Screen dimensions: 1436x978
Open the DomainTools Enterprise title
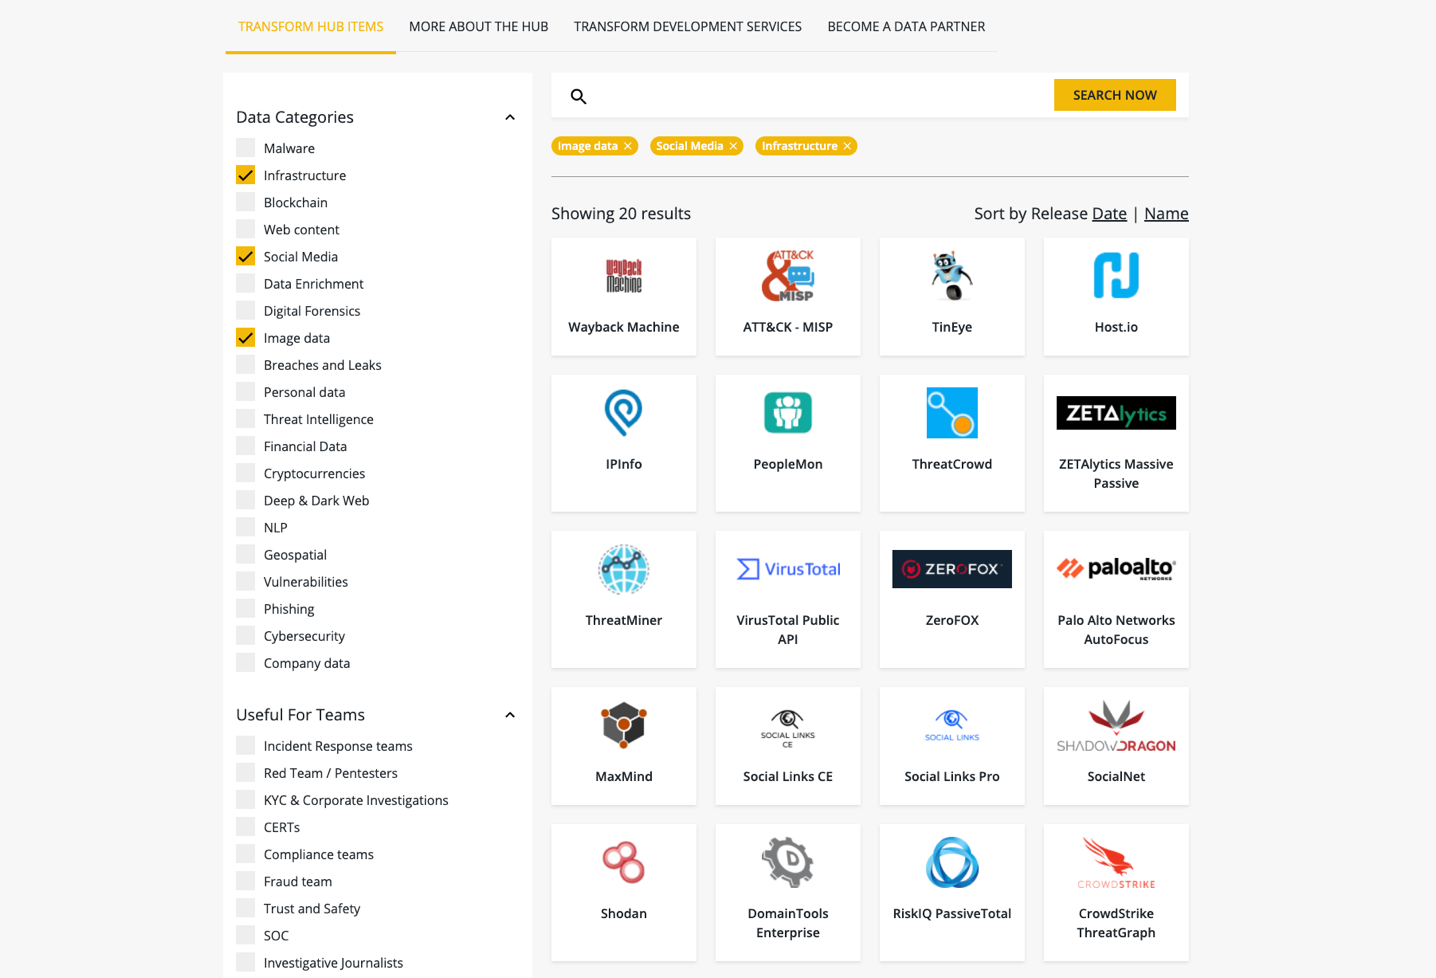788,922
